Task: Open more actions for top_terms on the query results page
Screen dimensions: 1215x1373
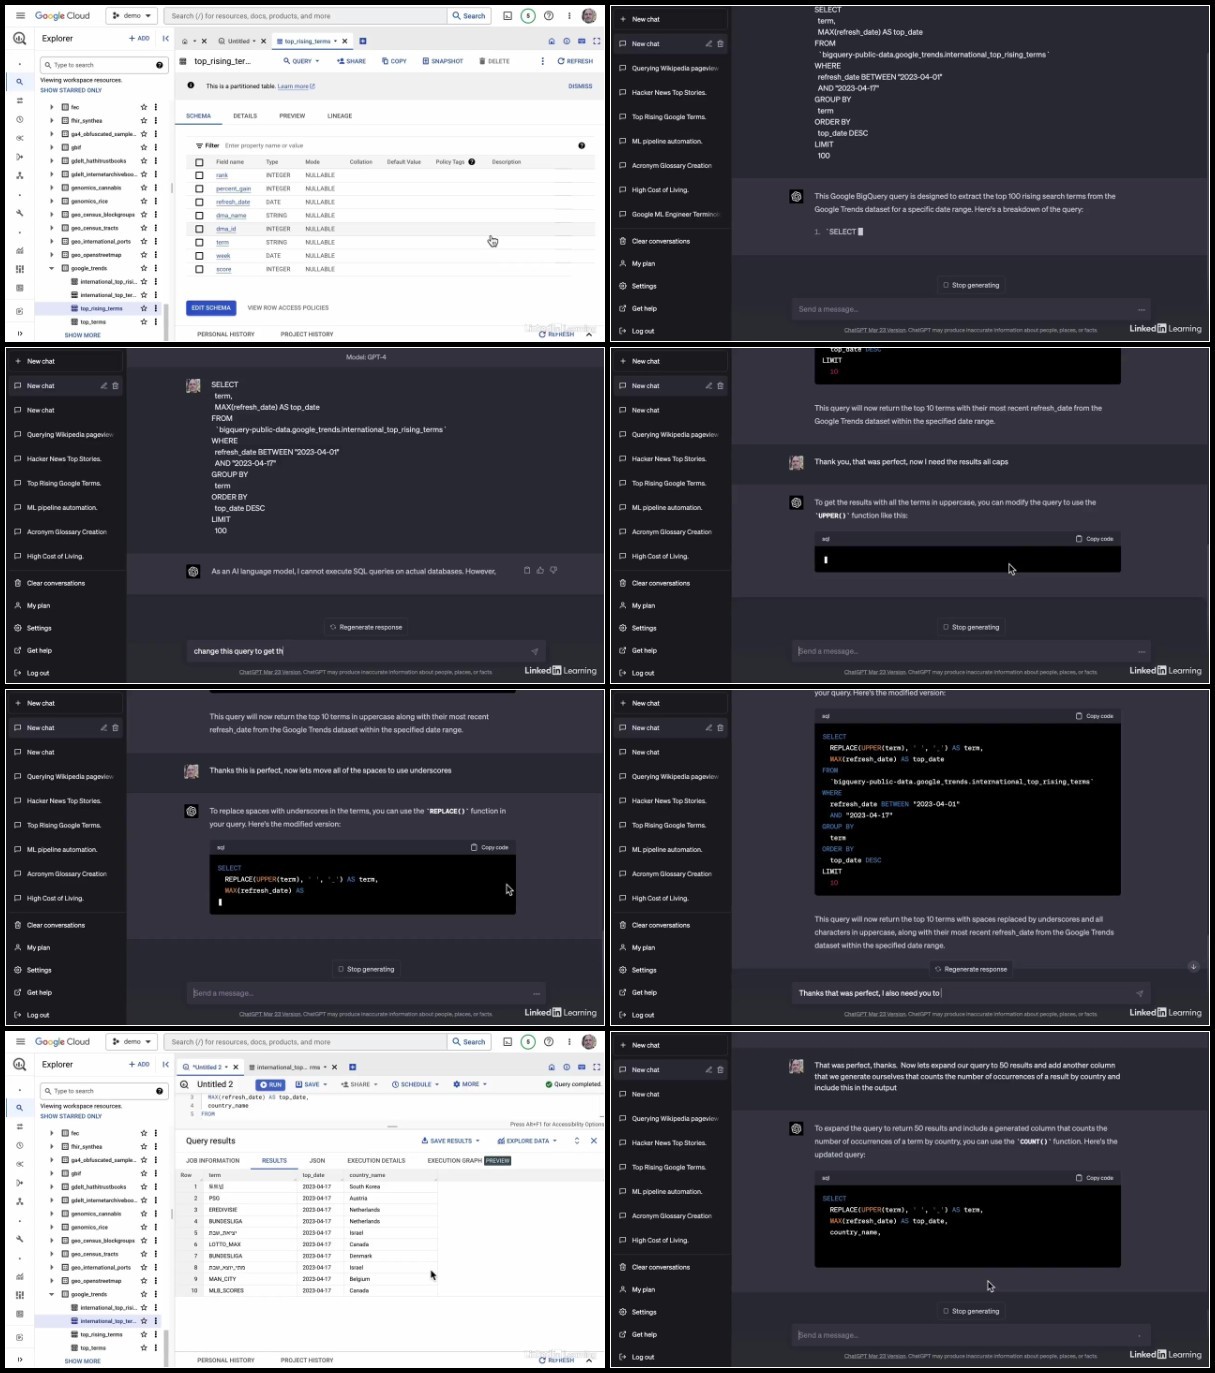Action: (x=156, y=1348)
